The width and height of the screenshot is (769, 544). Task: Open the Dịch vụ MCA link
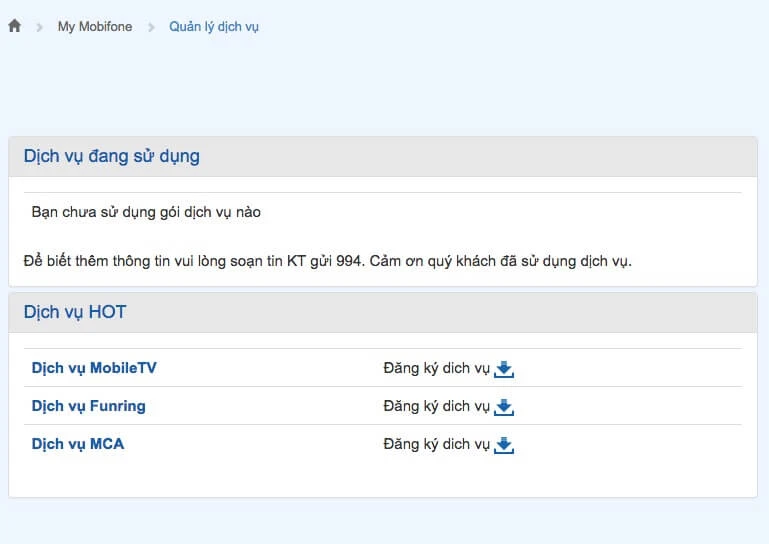[78, 444]
